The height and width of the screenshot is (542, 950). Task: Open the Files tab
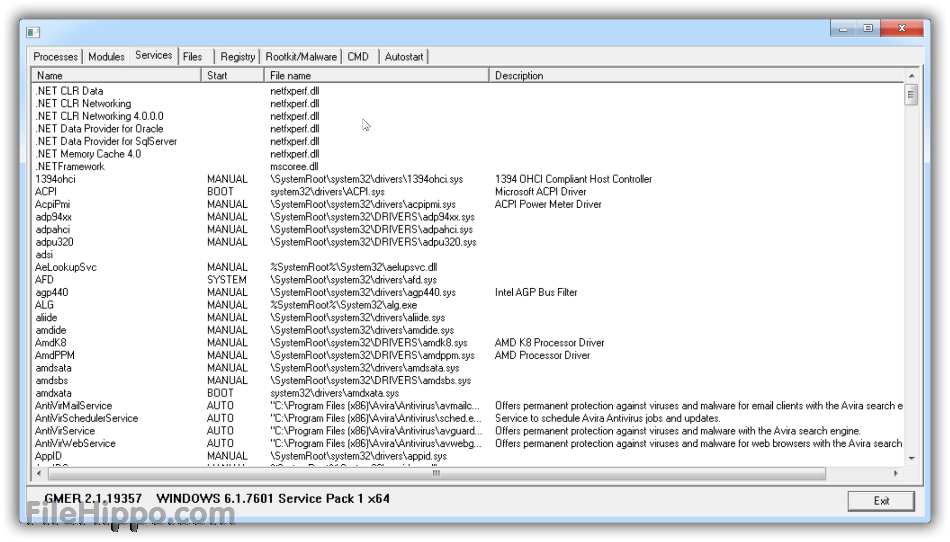(193, 56)
